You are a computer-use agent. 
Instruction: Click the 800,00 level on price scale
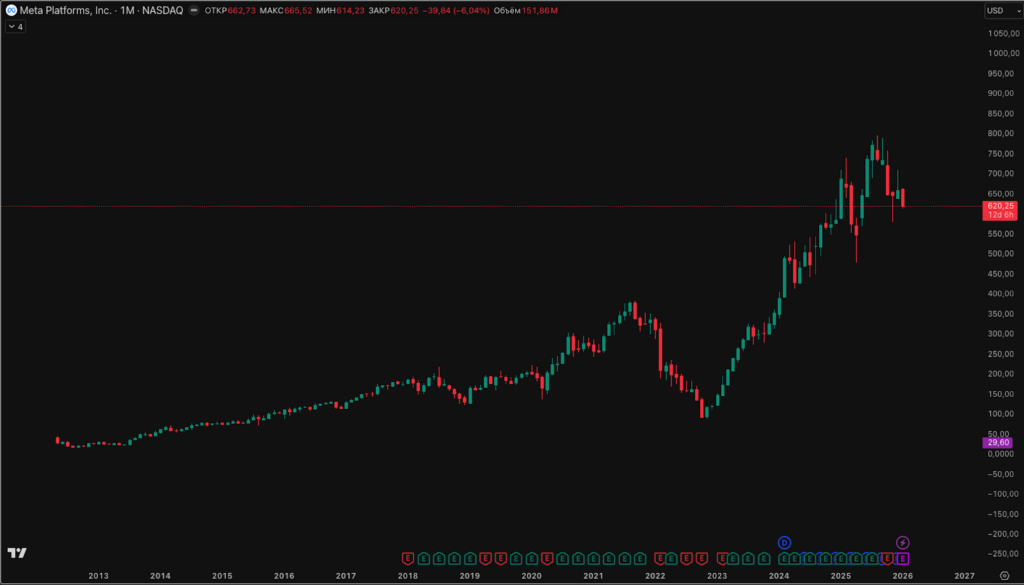tap(1000, 133)
